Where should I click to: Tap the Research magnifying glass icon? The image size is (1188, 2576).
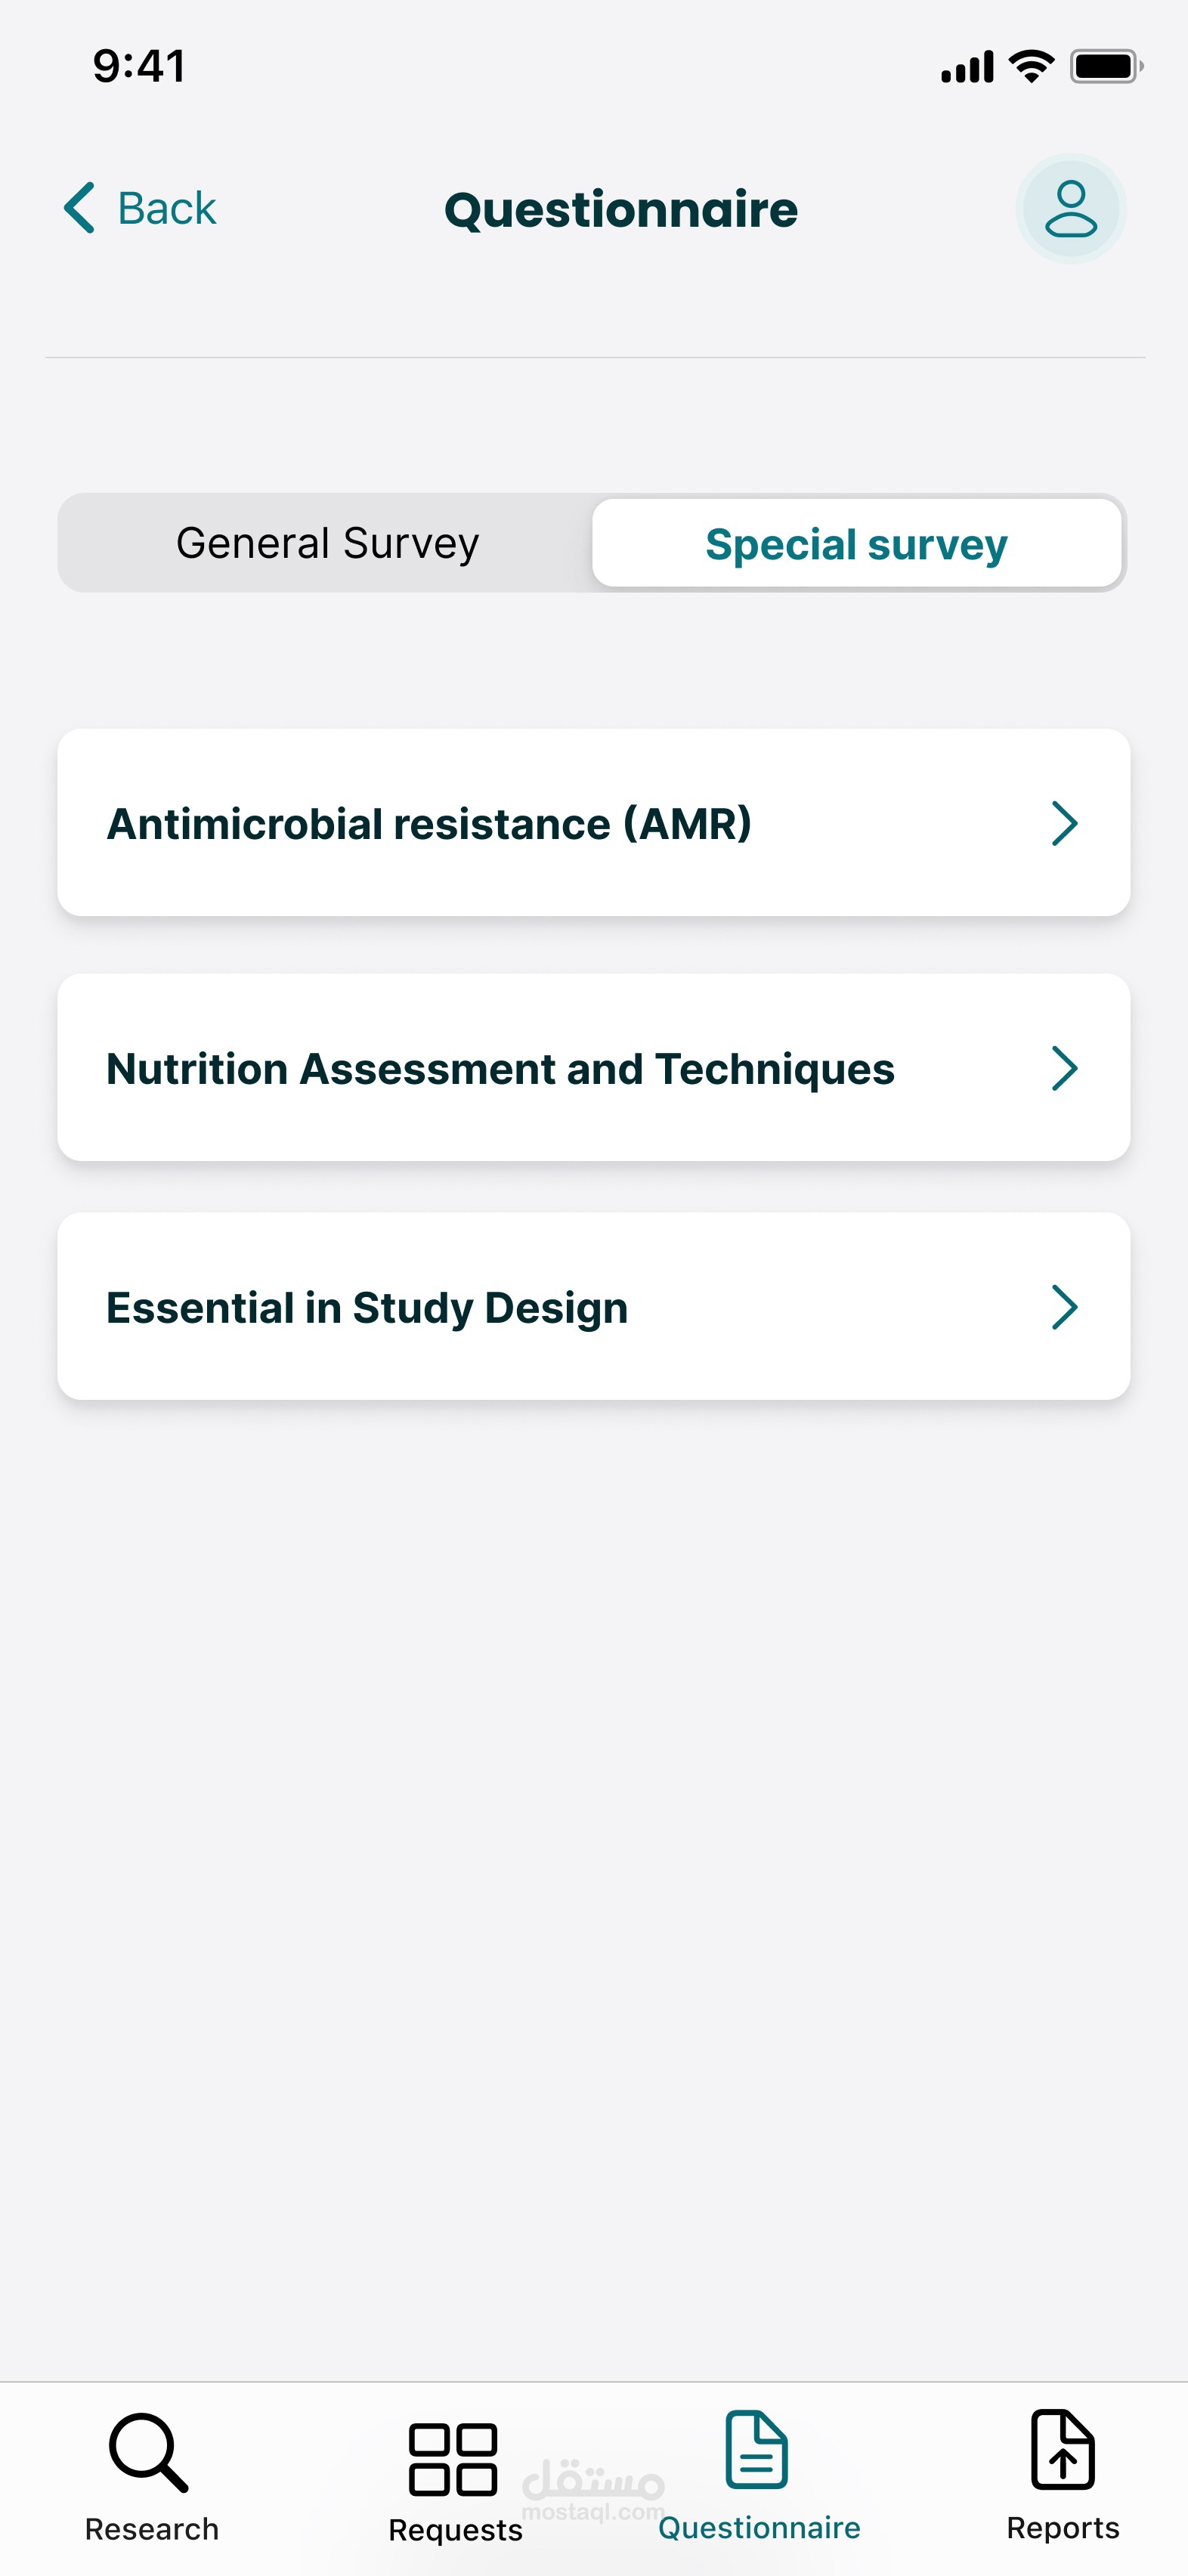pos(148,2452)
